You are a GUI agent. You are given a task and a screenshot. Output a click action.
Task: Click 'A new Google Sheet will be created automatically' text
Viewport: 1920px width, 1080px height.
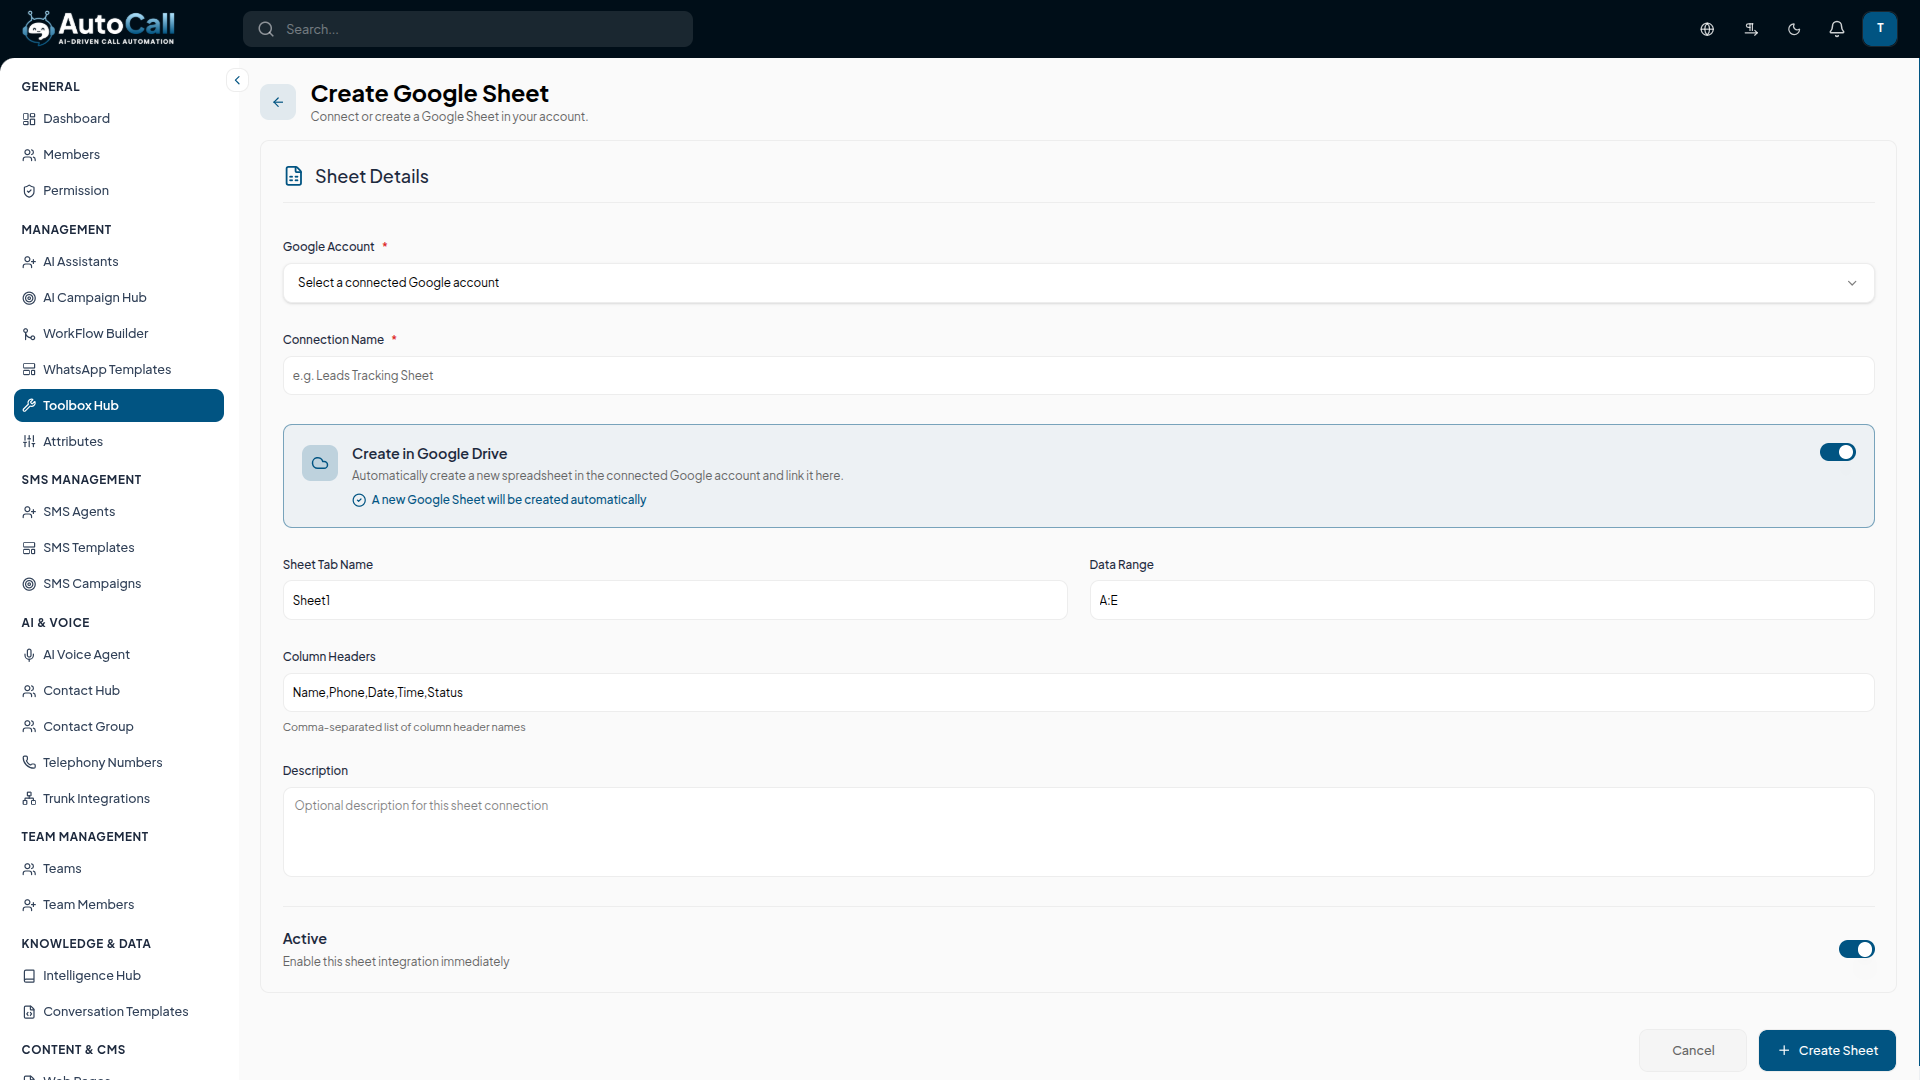(509, 500)
